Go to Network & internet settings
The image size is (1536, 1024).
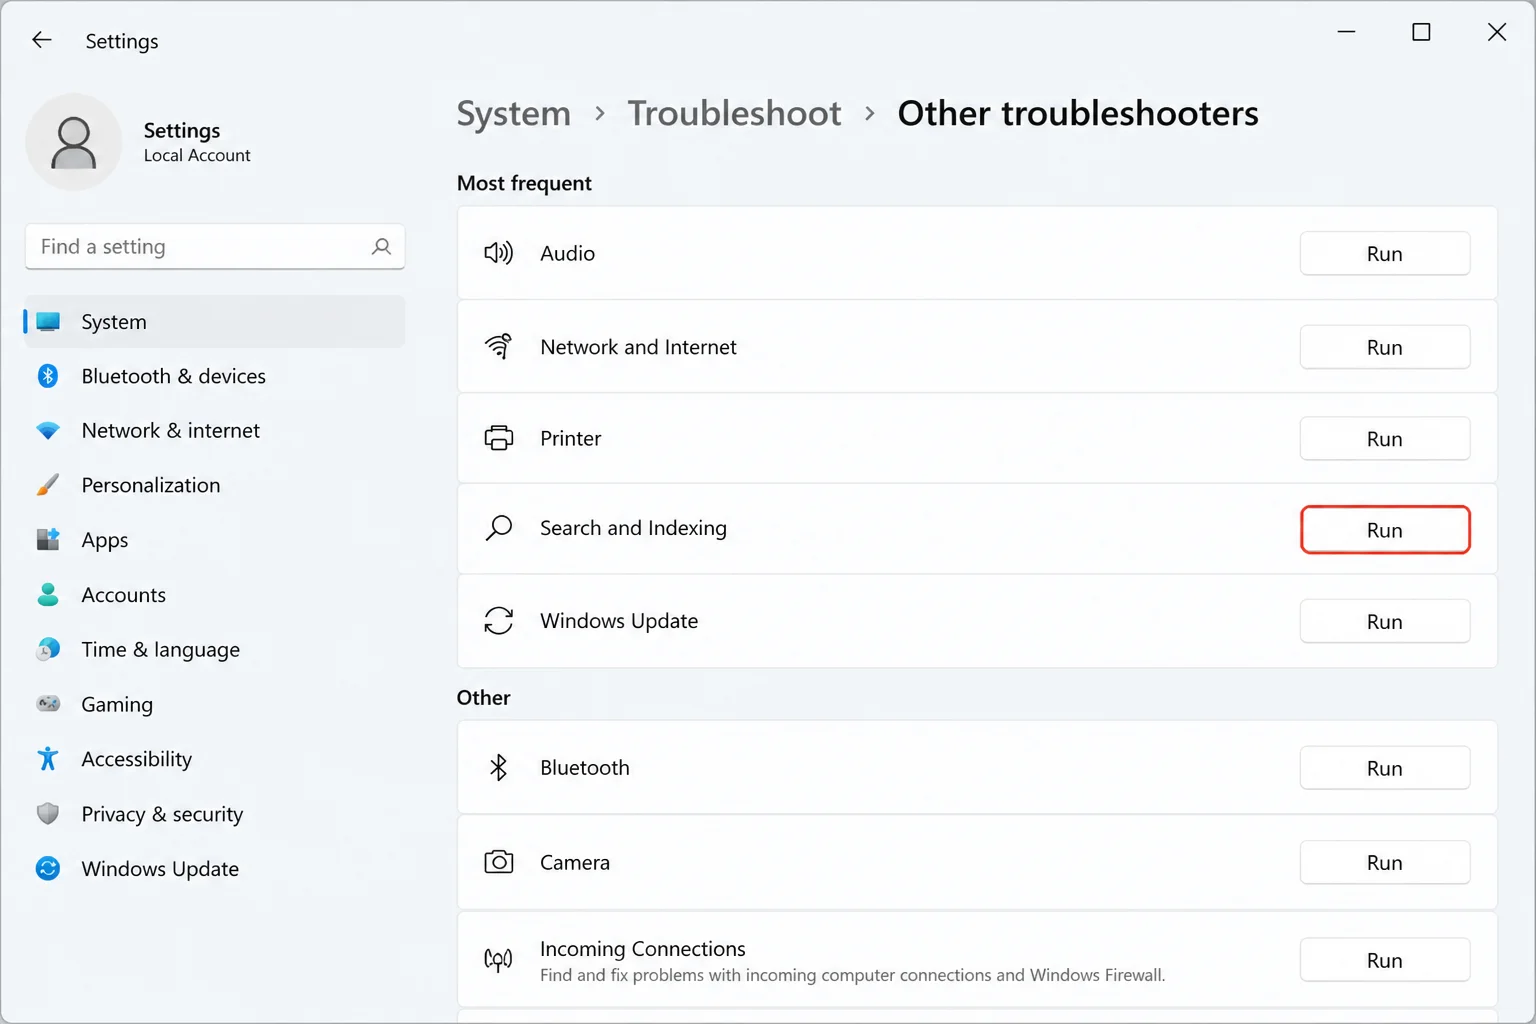tap(215, 431)
